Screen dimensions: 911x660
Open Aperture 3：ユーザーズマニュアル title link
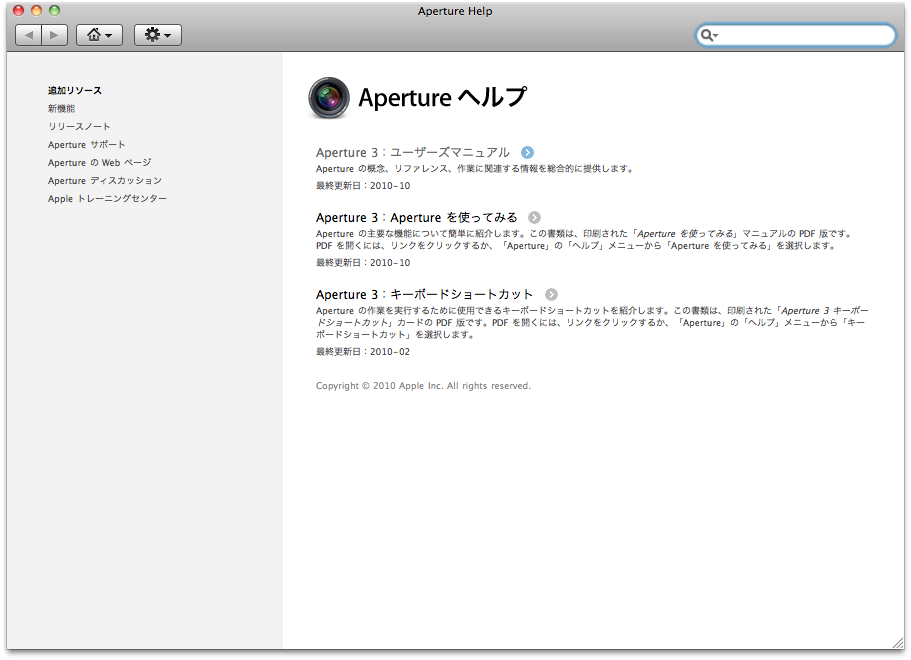(x=413, y=153)
